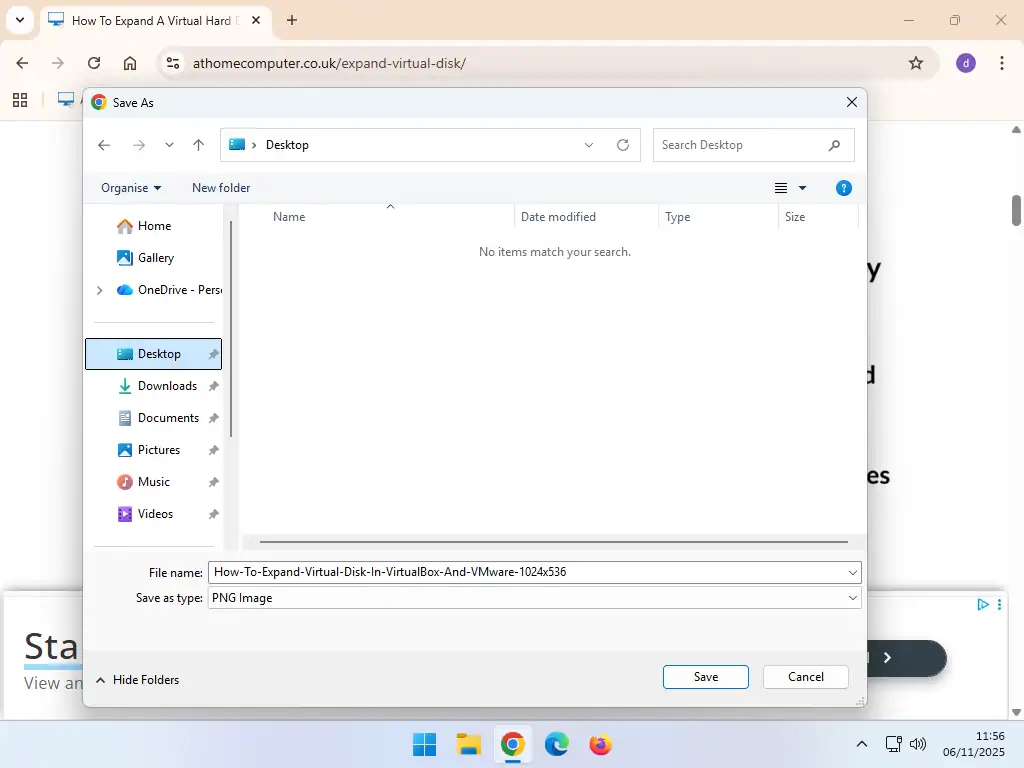Click the Save button
This screenshot has width=1024, height=768.
[x=705, y=676]
